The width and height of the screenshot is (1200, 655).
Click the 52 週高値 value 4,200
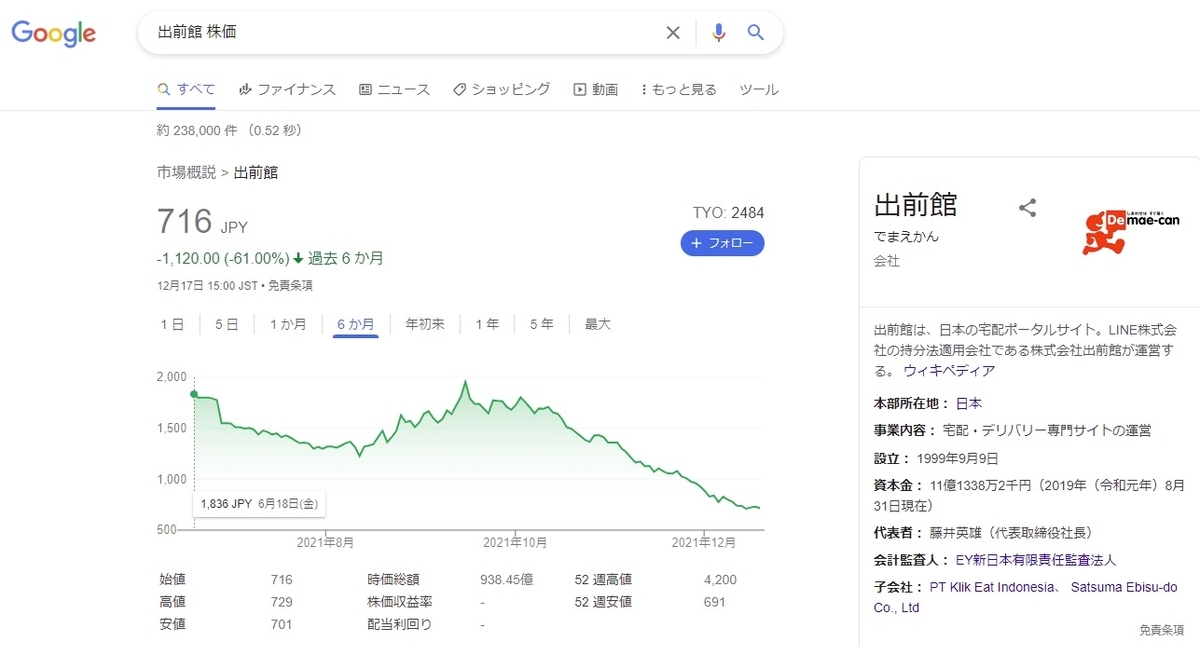[x=720, y=579]
